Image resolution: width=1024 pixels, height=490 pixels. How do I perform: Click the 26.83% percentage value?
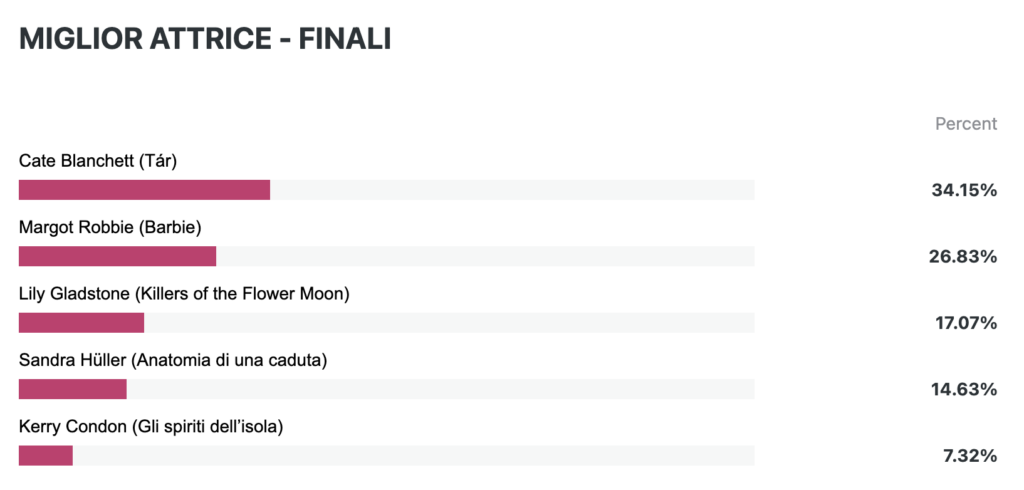point(963,257)
